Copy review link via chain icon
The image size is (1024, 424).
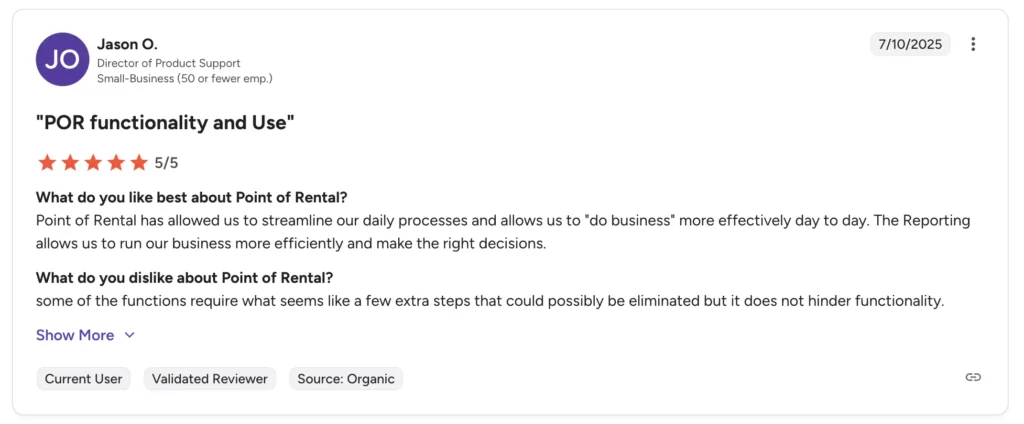pos(973,377)
